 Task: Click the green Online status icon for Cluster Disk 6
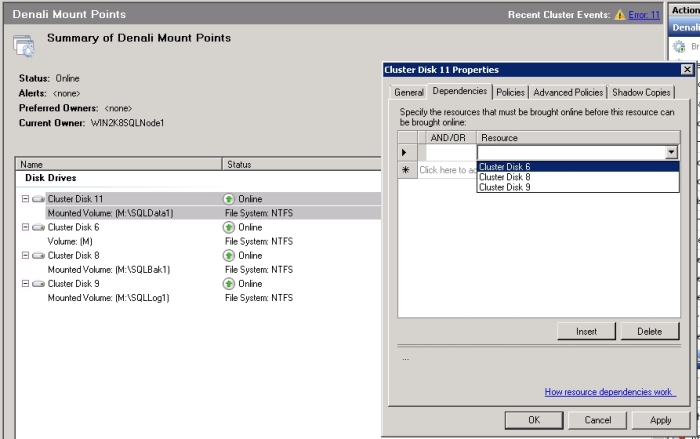pos(229,227)
